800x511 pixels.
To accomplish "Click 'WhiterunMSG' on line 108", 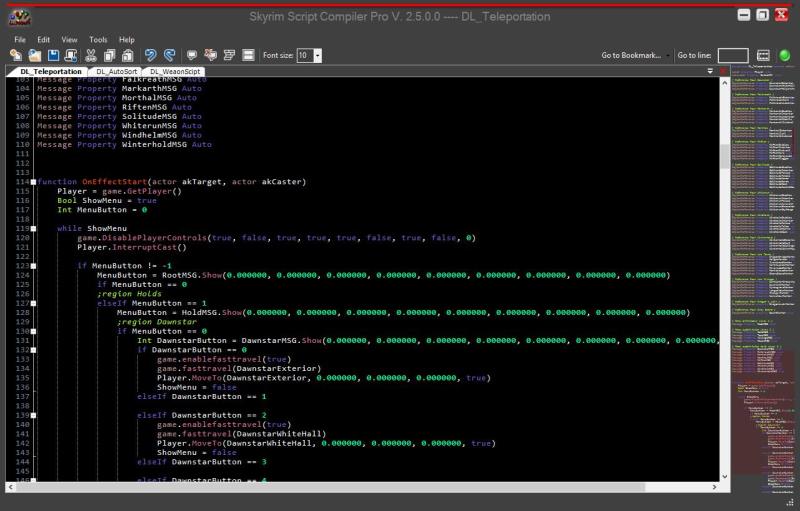I will (x=149, y=125).
